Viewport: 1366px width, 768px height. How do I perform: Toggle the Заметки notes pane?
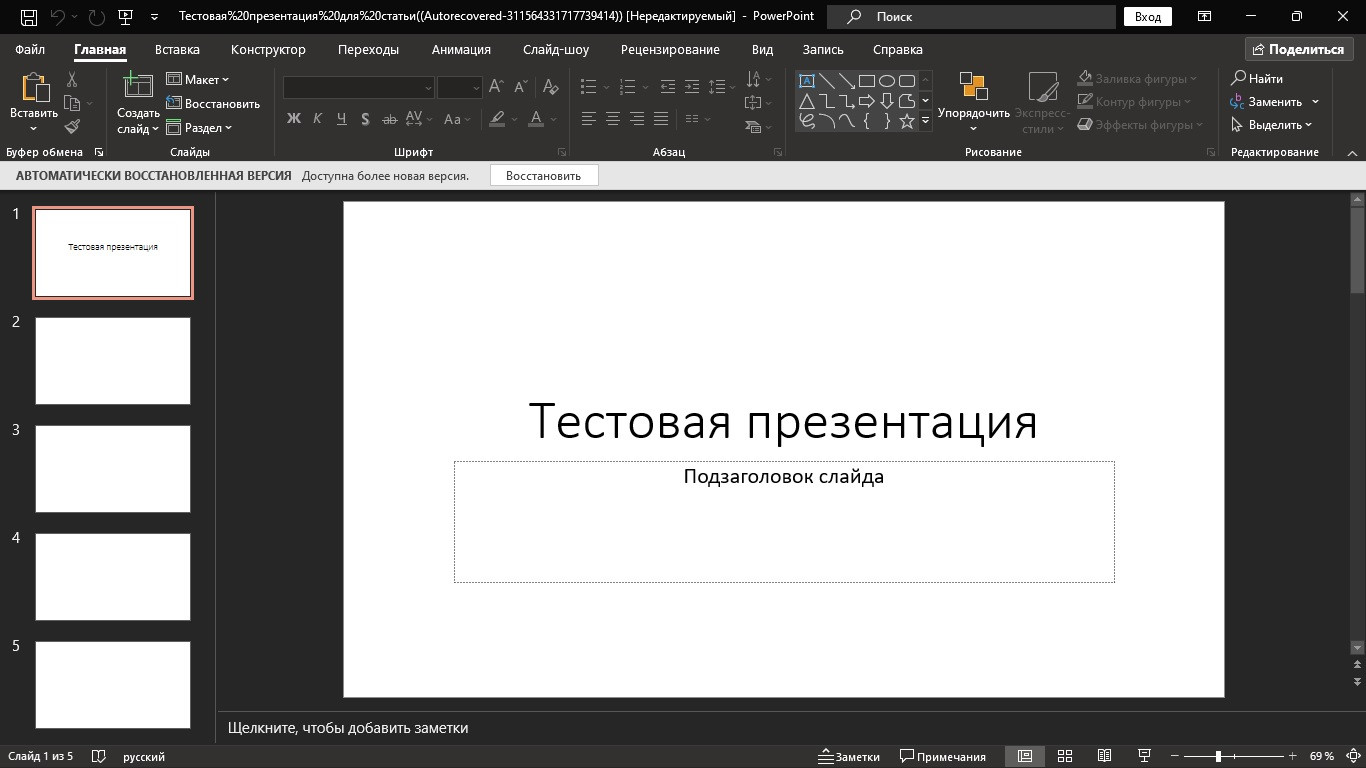849,756
